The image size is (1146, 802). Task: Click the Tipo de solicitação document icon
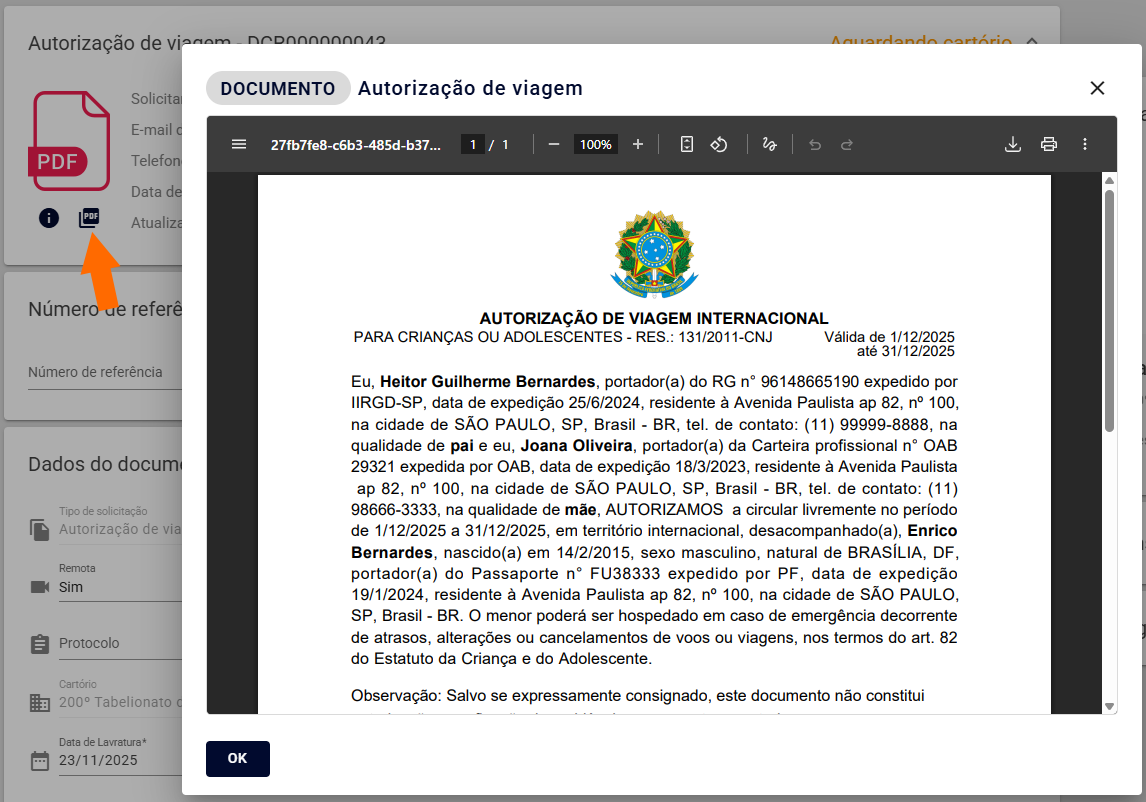point(40,529)
